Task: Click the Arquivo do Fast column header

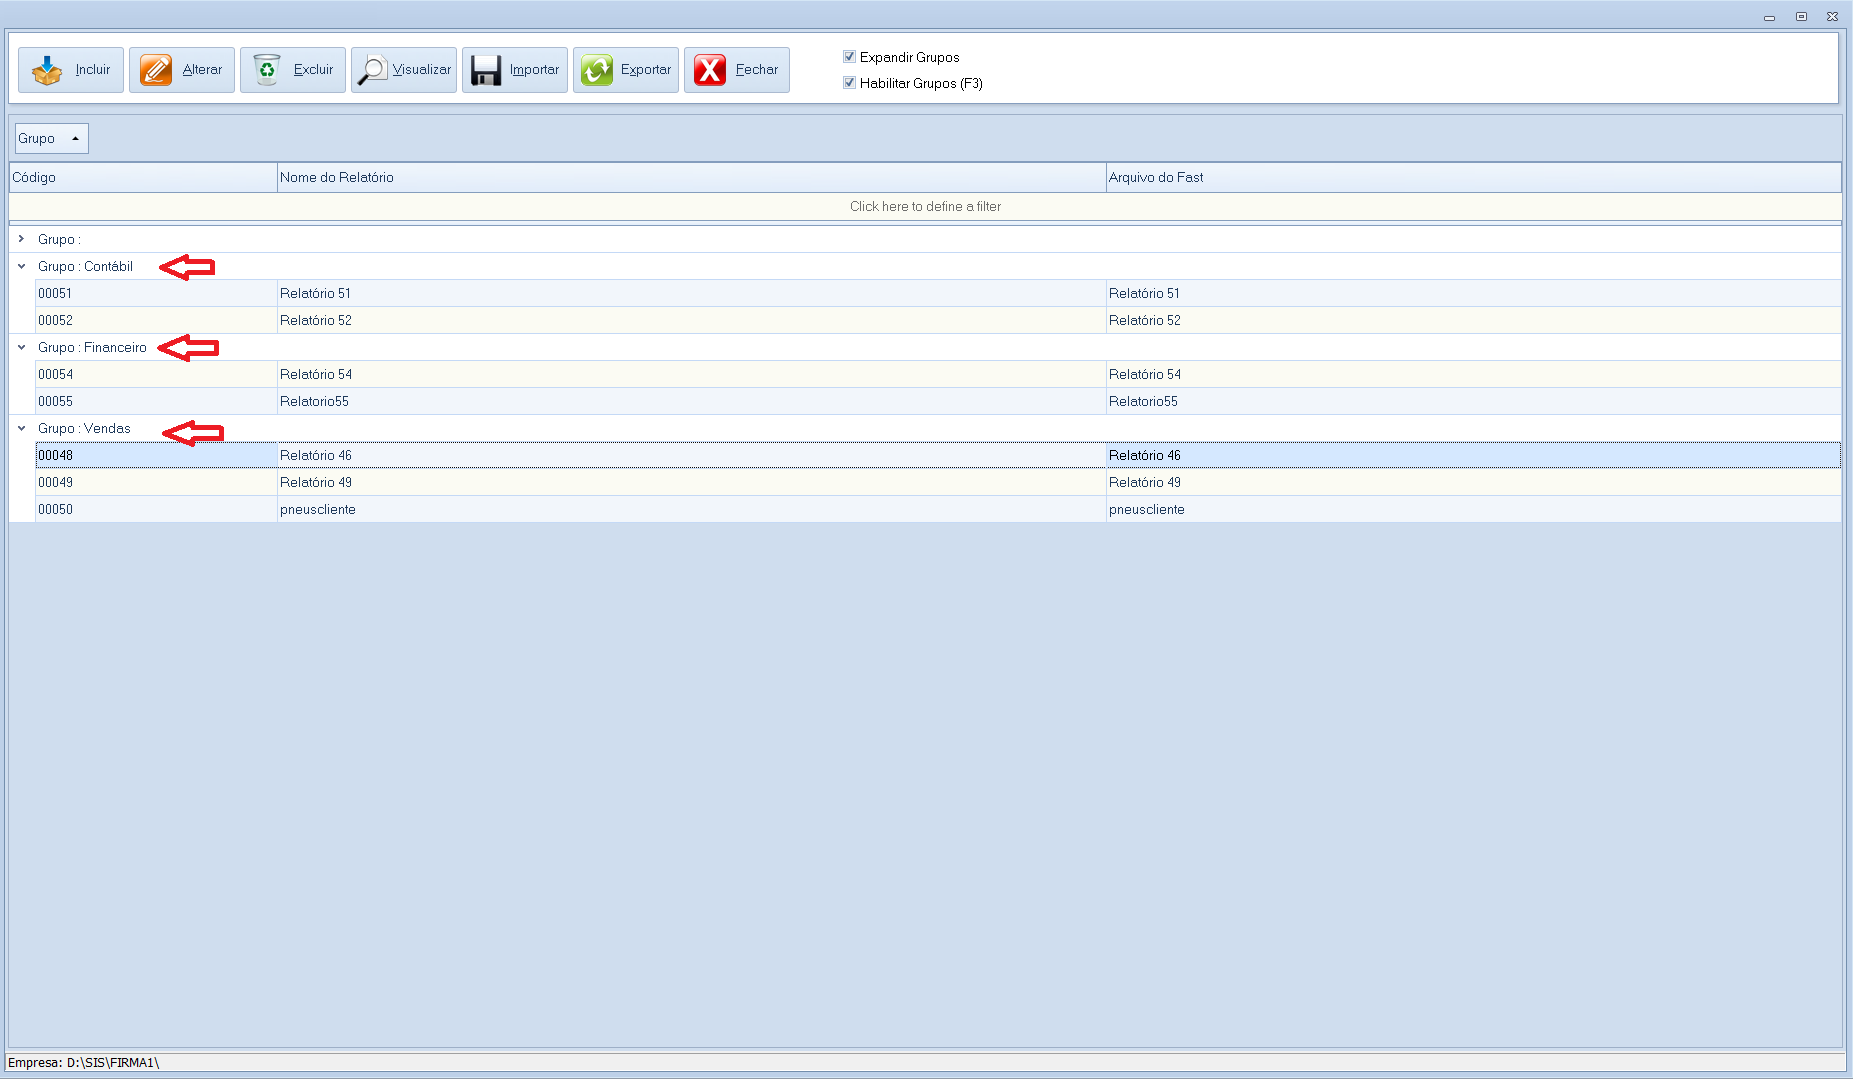Action: [1472, 177]
